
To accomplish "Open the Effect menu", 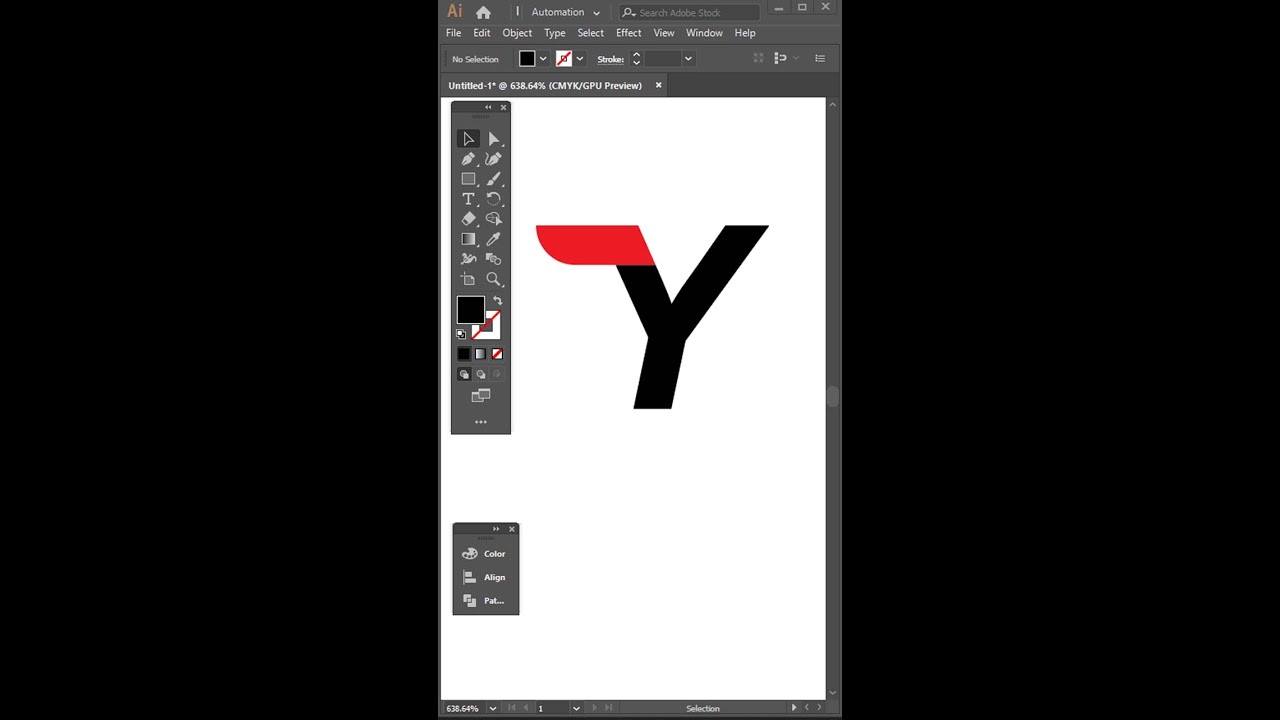I will [629, 33].
